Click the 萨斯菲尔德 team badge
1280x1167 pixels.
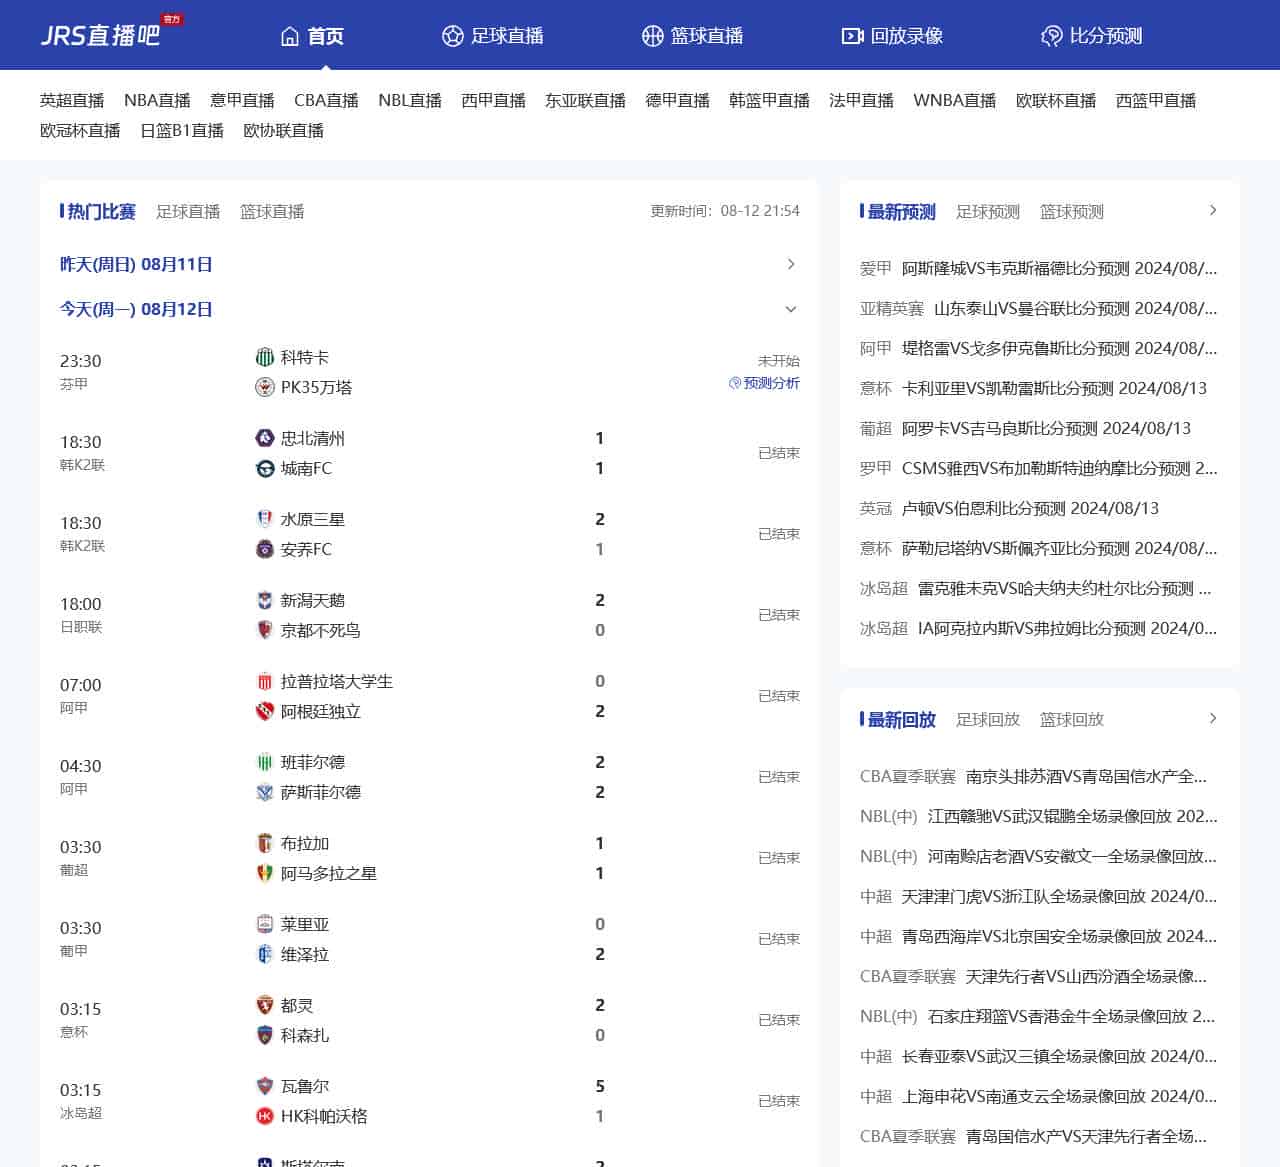tap(265, 792)
